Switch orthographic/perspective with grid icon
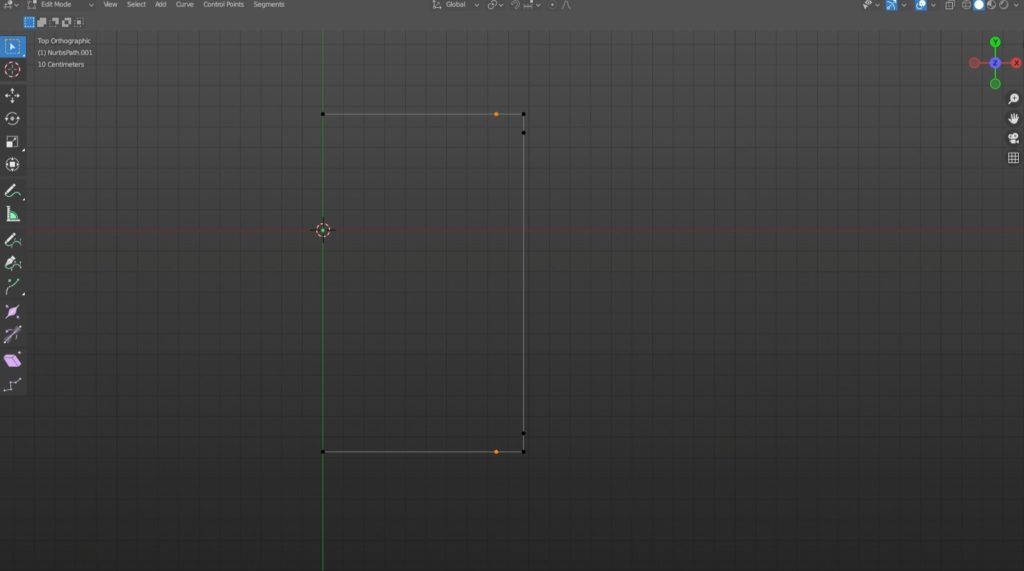1024x571 pixels. point(1013,158)
